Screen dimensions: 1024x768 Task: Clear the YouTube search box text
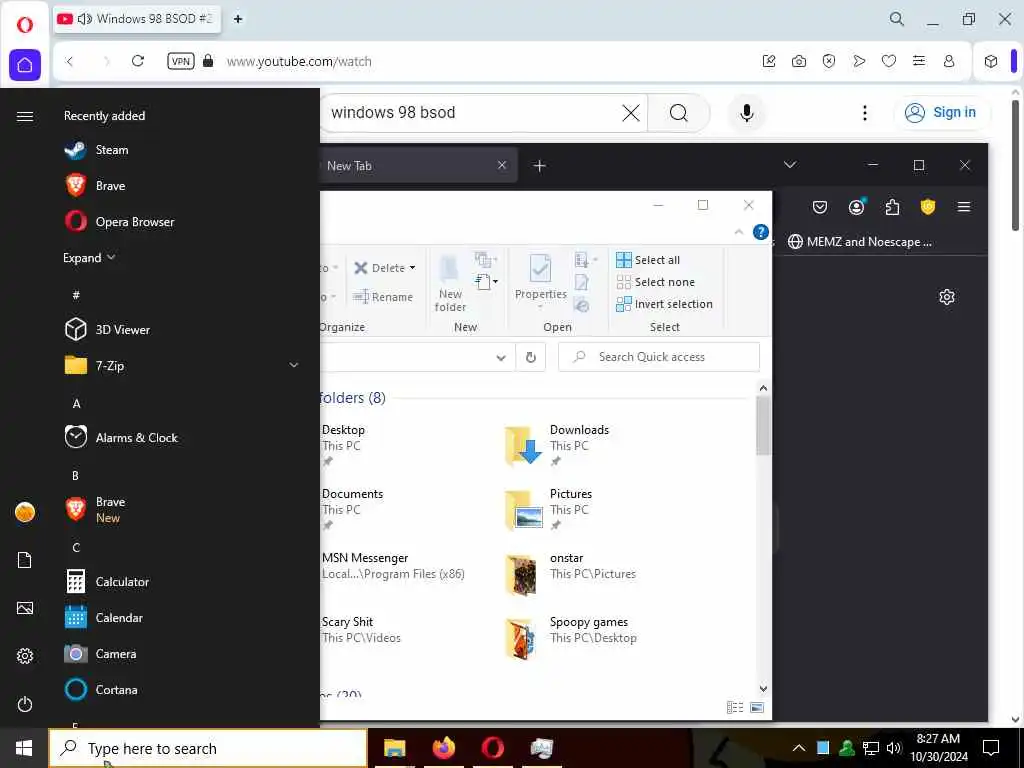click(631, 113)
